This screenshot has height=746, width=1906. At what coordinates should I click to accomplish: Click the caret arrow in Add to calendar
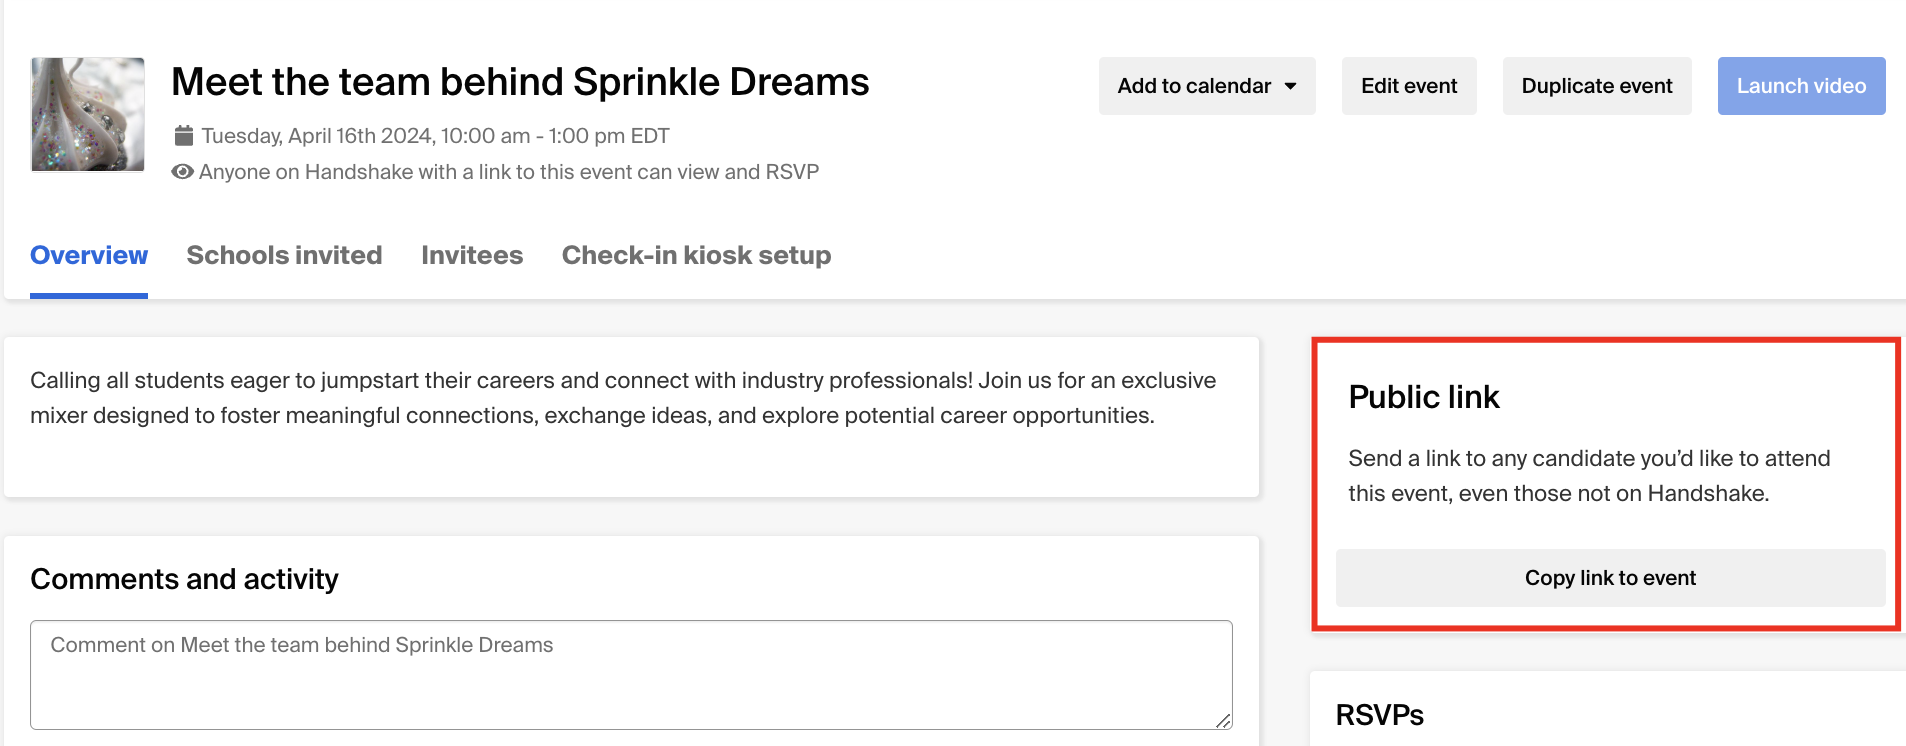1291,86
